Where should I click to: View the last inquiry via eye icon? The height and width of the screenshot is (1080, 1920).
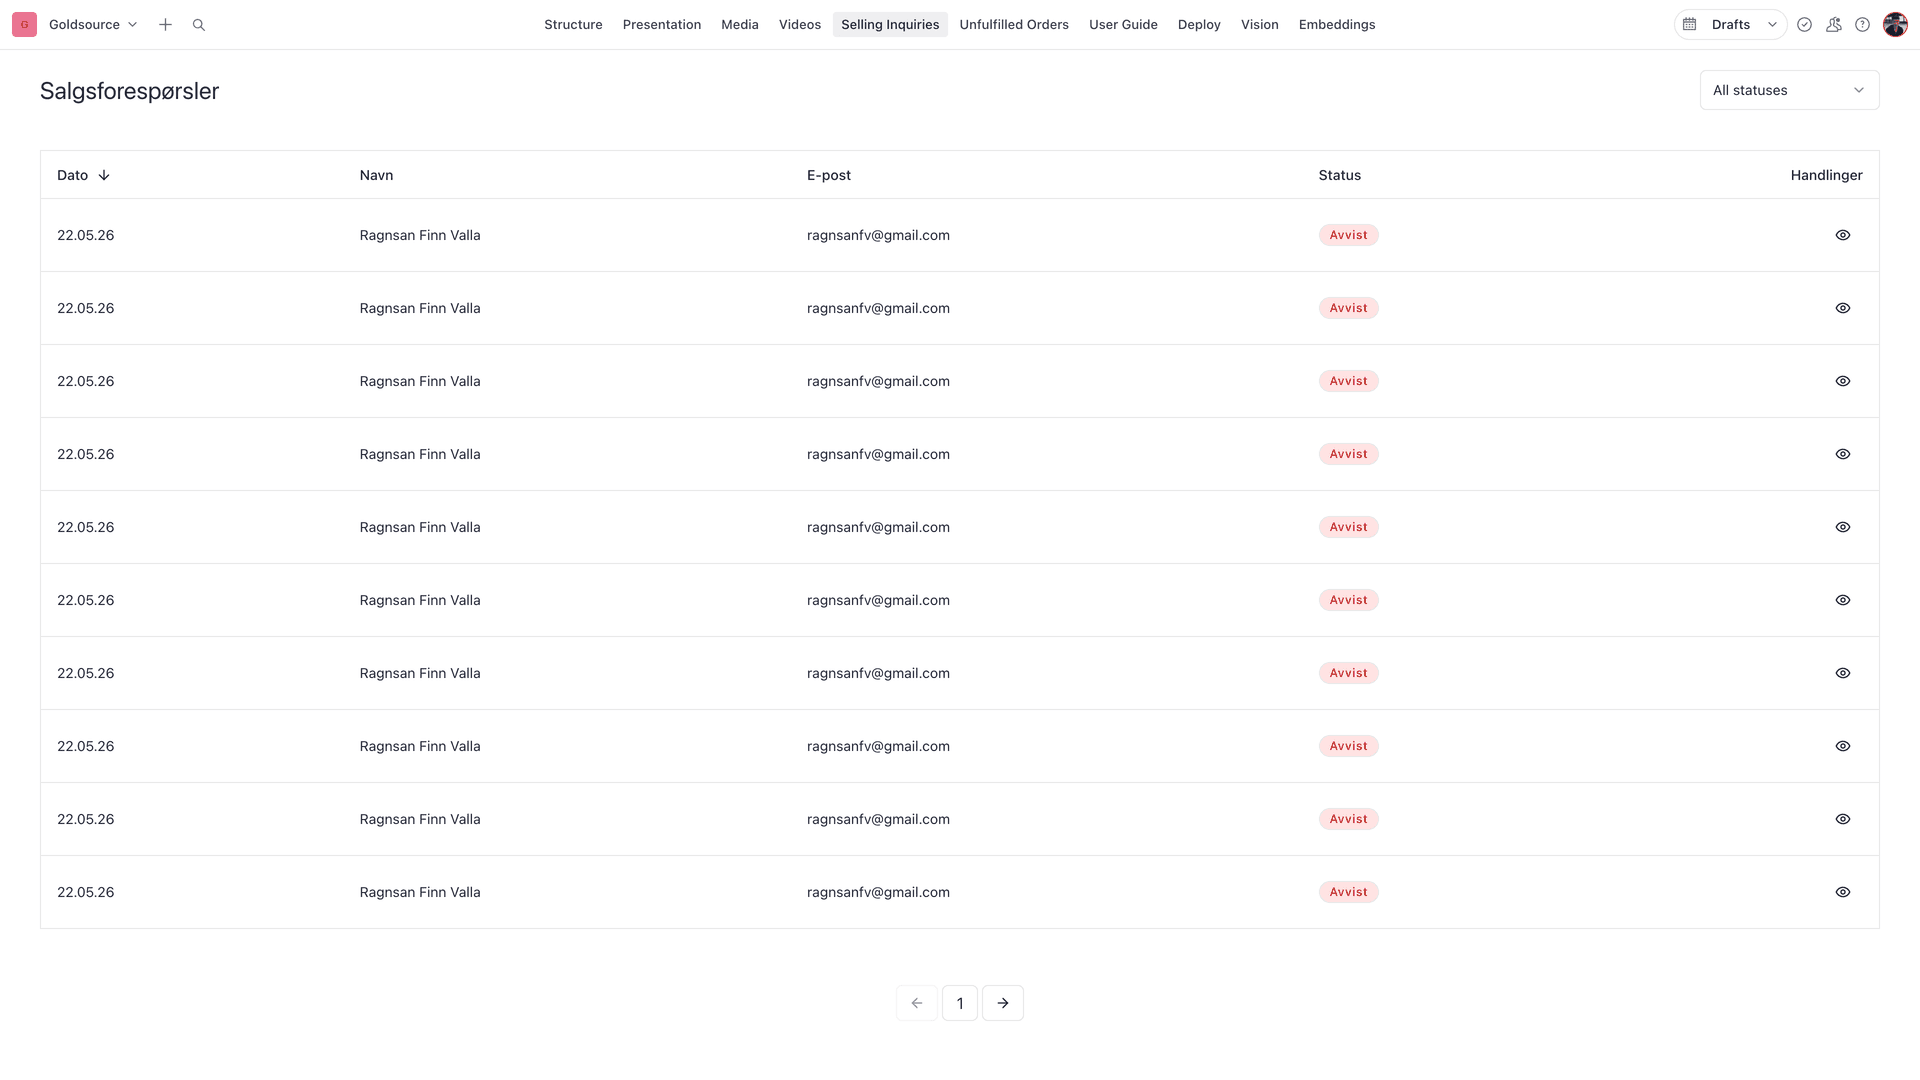tap(1843, 892)
